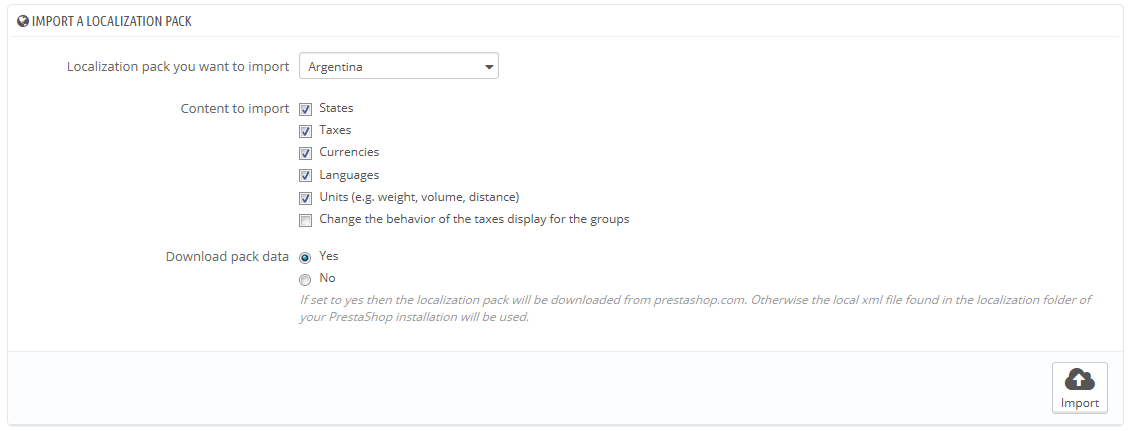Enable the taxes display behavior checkbox

point(306,220)
